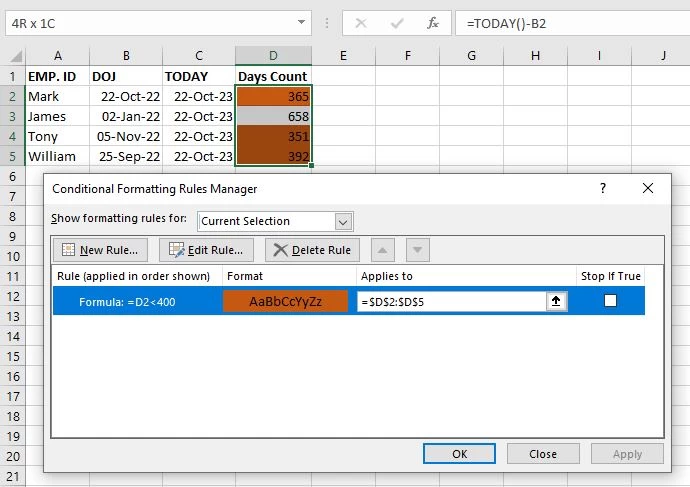Click the cell showing 351

(273, 136)
